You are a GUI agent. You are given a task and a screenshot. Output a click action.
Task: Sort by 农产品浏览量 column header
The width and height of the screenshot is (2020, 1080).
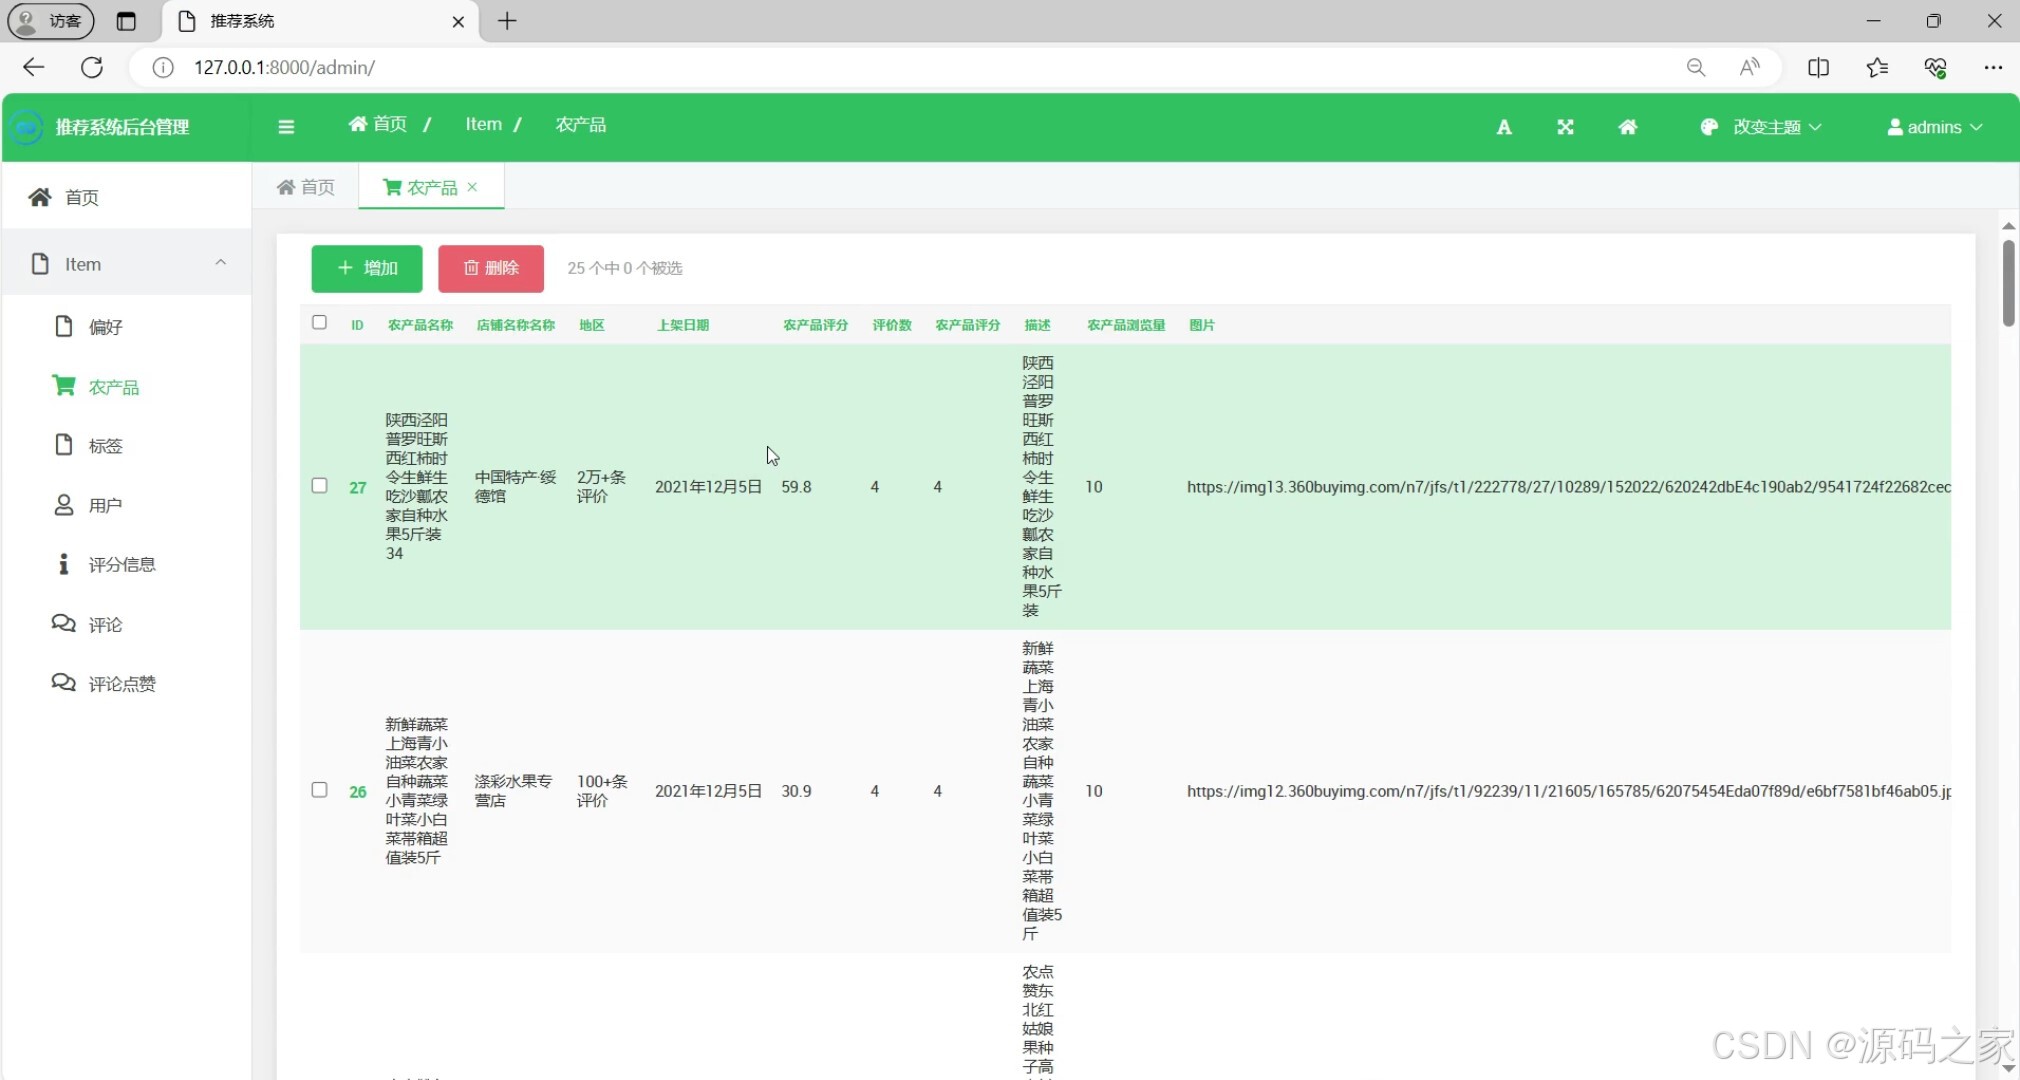tap(1126, 325)
